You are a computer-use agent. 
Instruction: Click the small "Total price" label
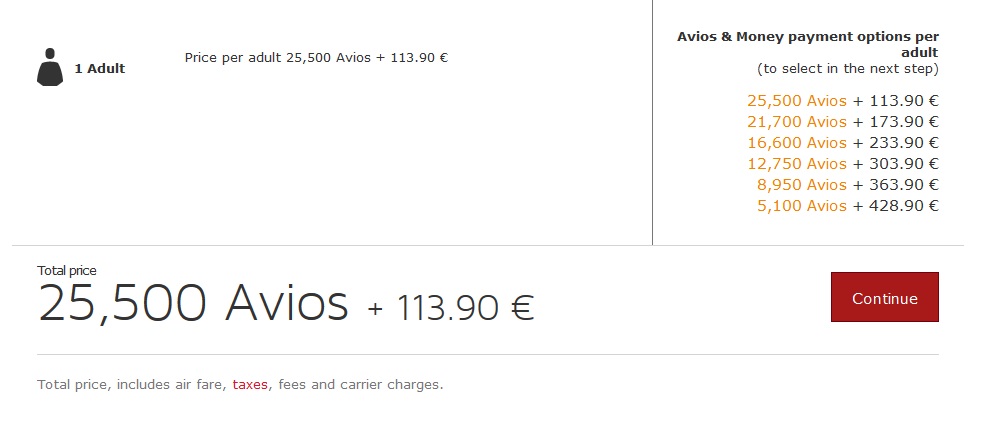pos(67,270)
